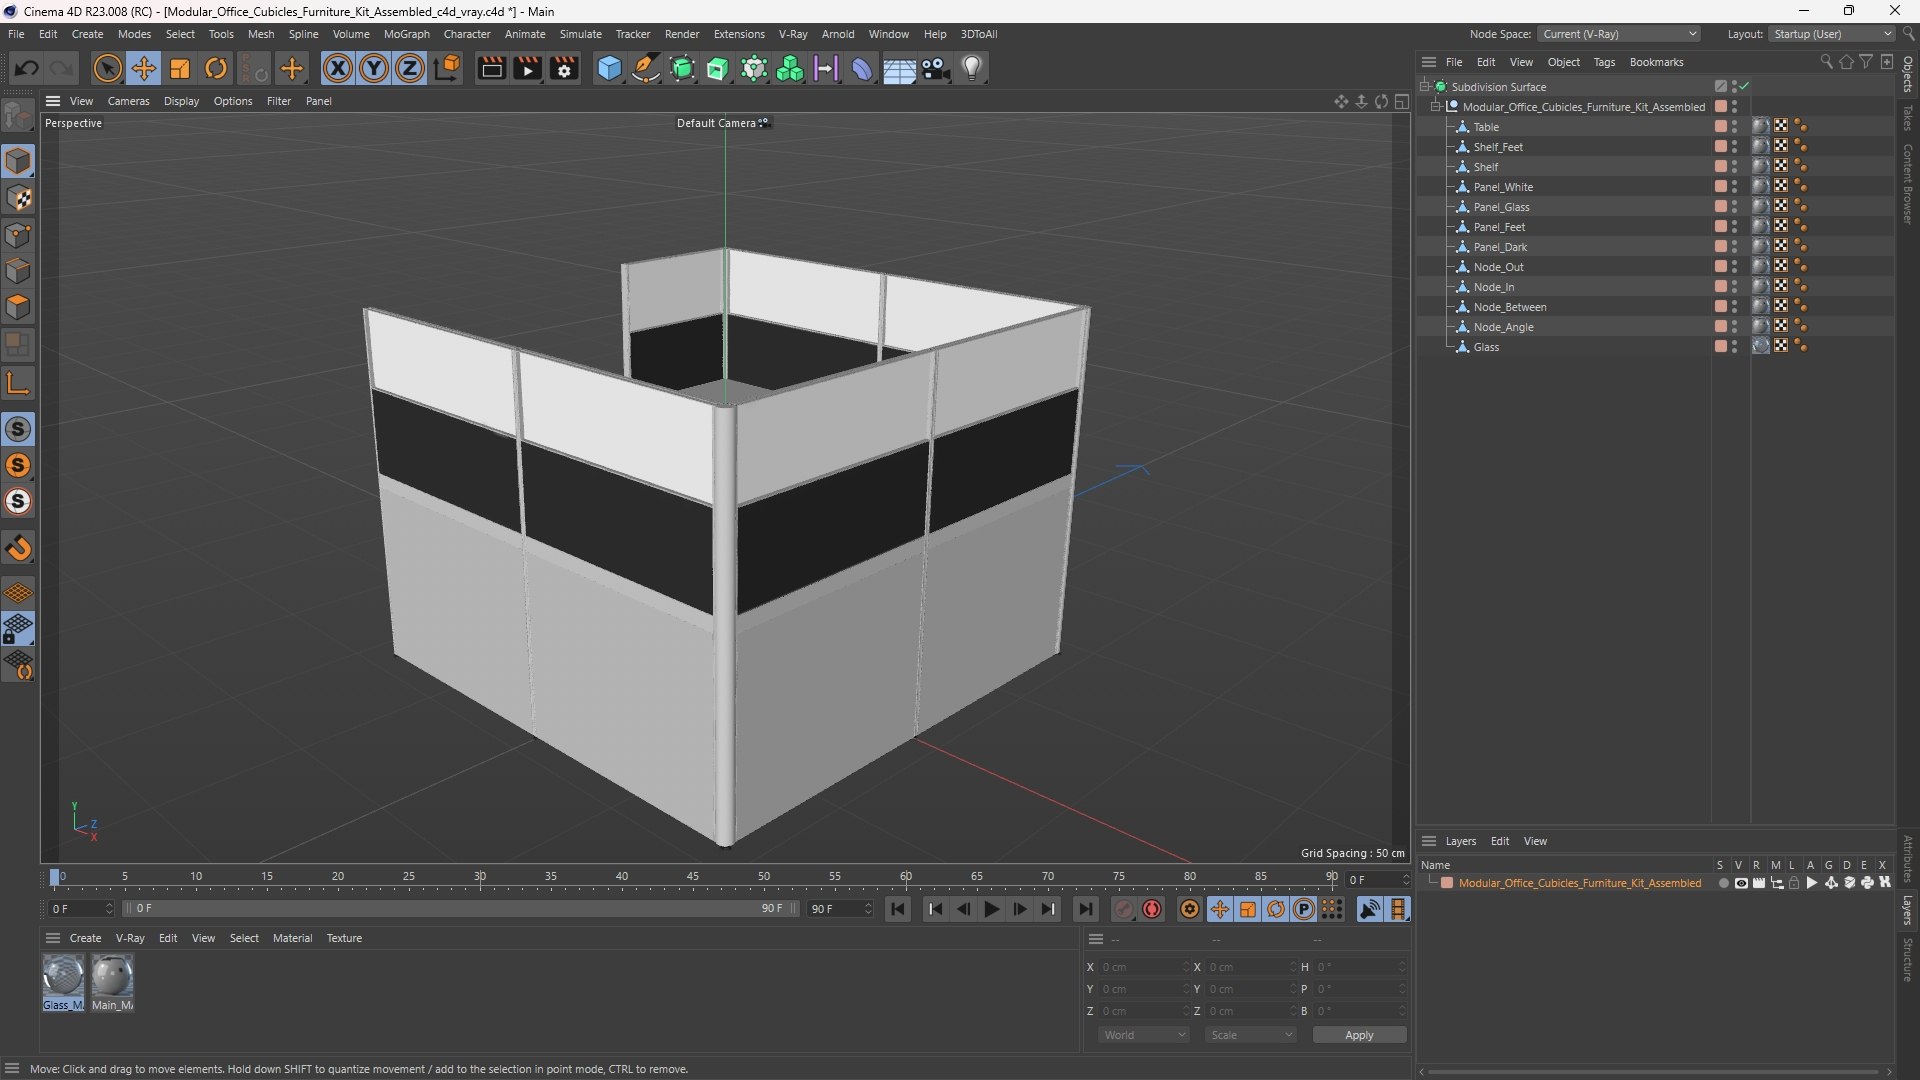Select the Scale tool
The width and height of the screenshot is (1920, 1080).
point(180,68)
